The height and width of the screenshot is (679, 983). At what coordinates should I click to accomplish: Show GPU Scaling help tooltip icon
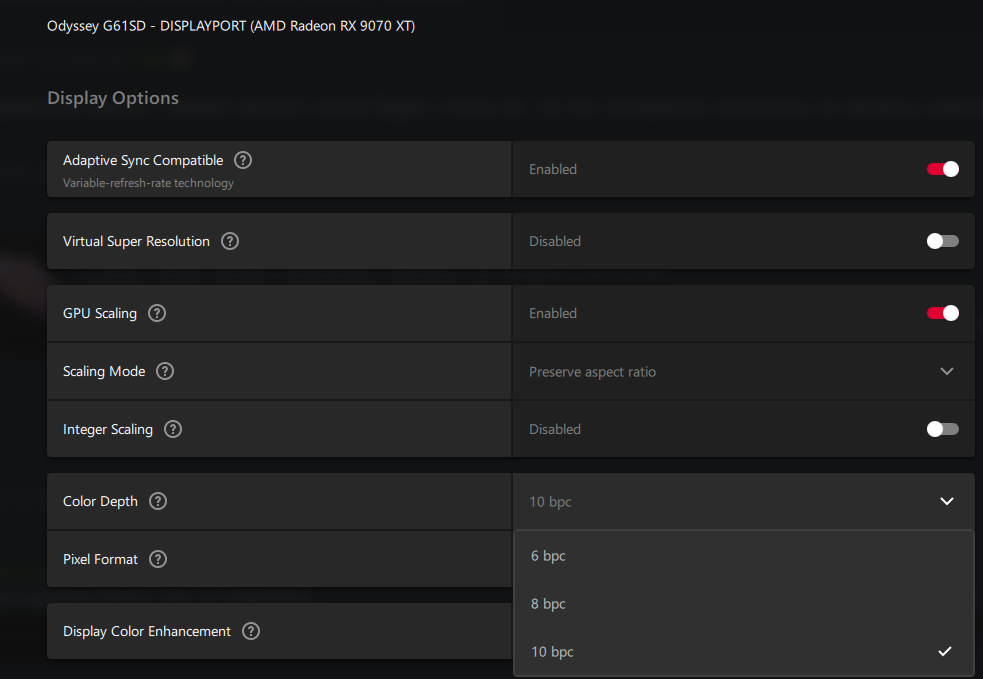(x=157, y=313)
